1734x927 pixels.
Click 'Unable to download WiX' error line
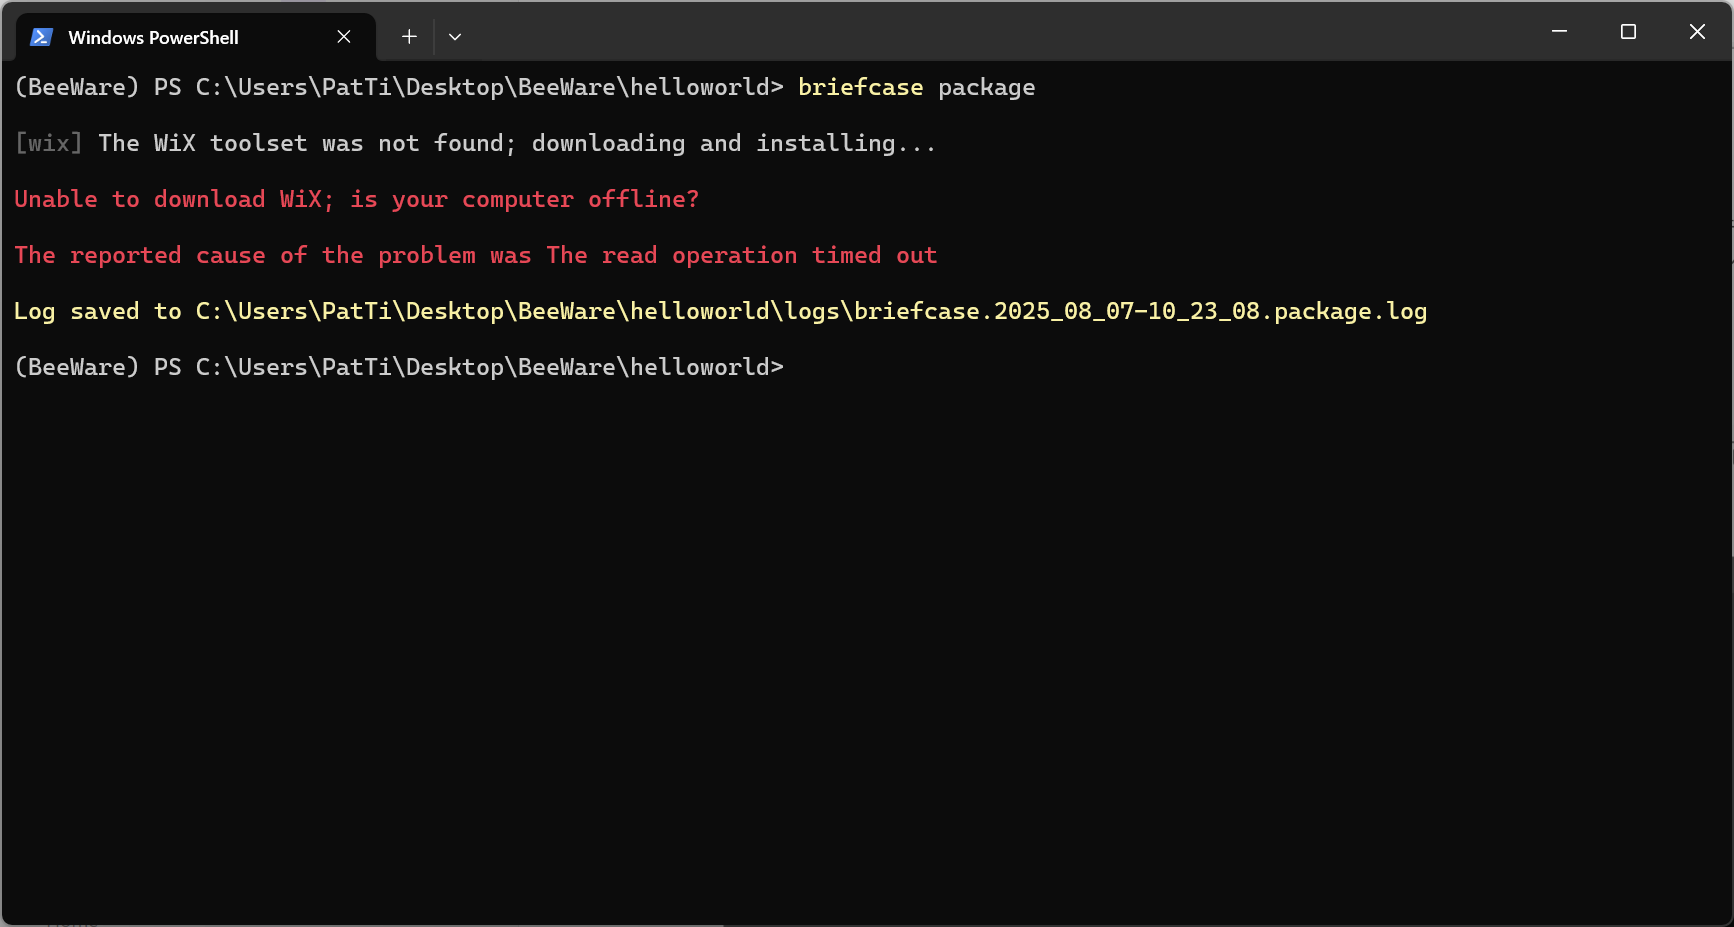357,200
